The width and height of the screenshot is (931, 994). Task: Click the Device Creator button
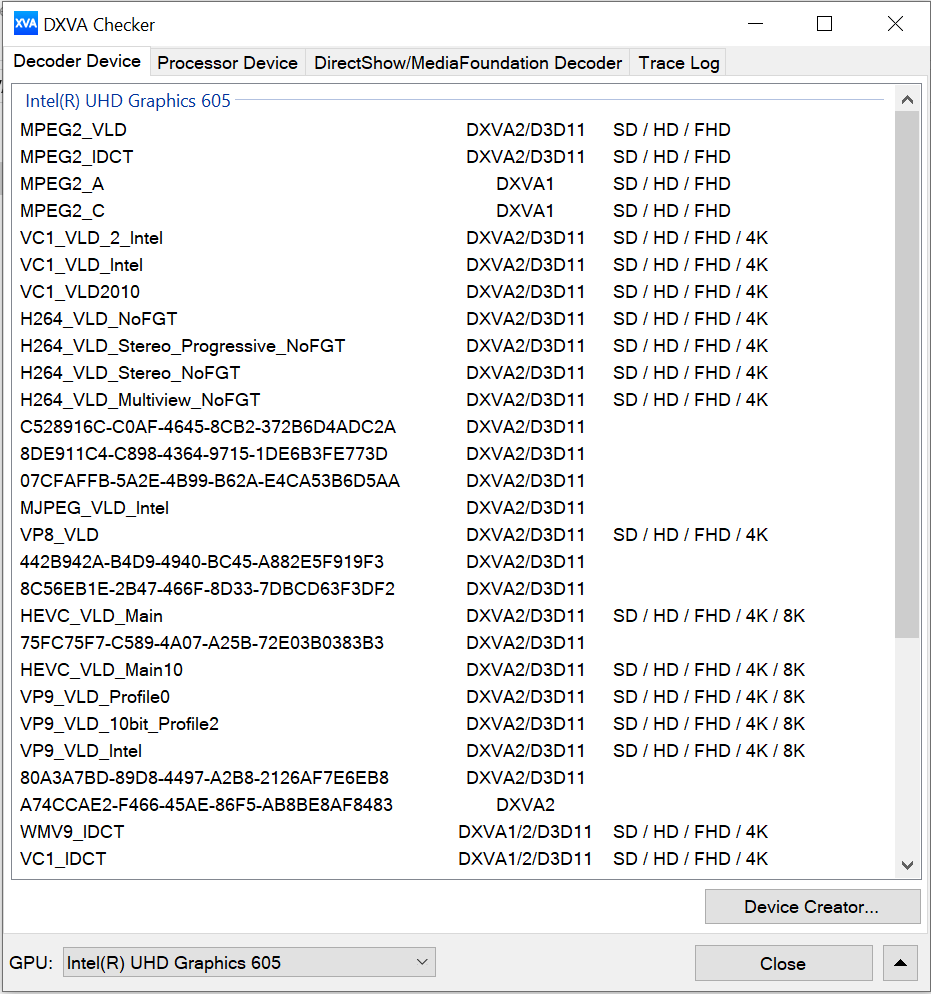pos(811,907)
